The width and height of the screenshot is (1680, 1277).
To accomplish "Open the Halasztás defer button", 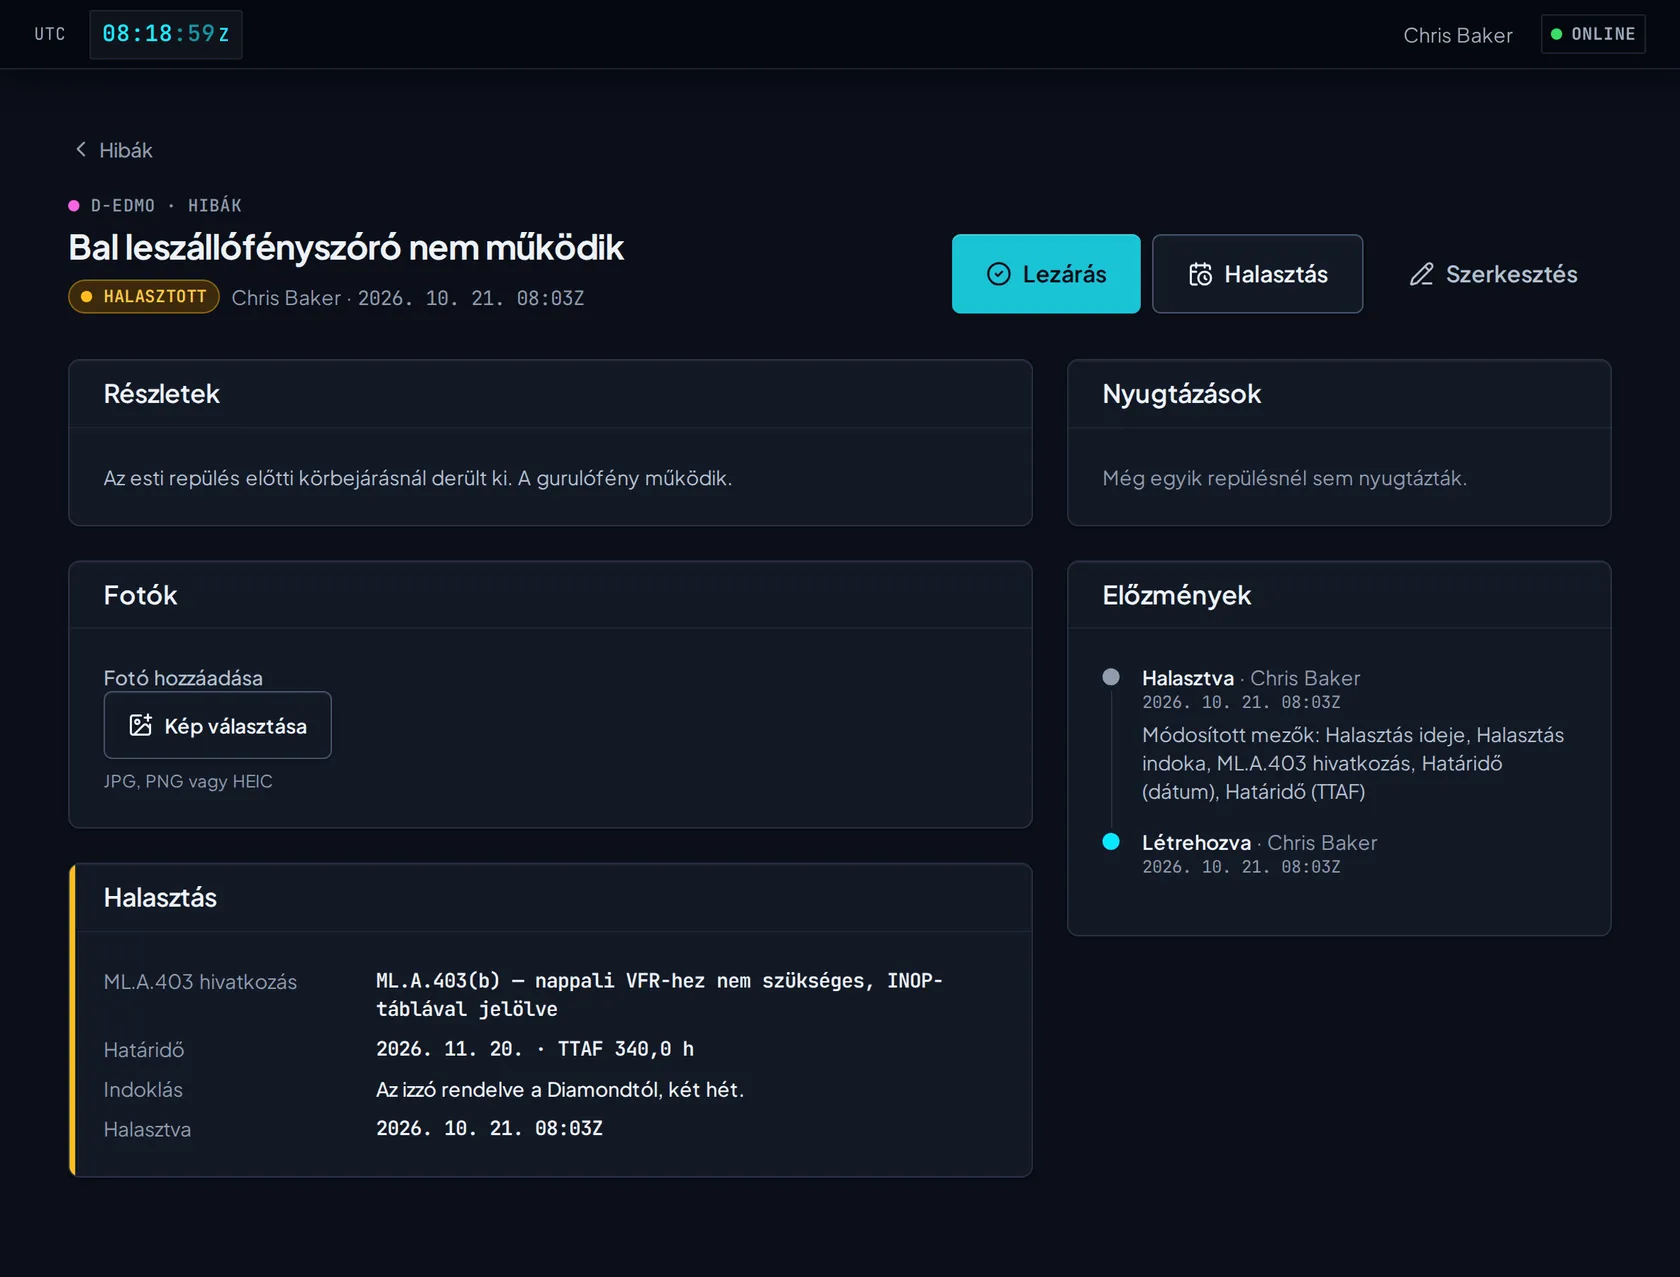I will [1257, 274].
